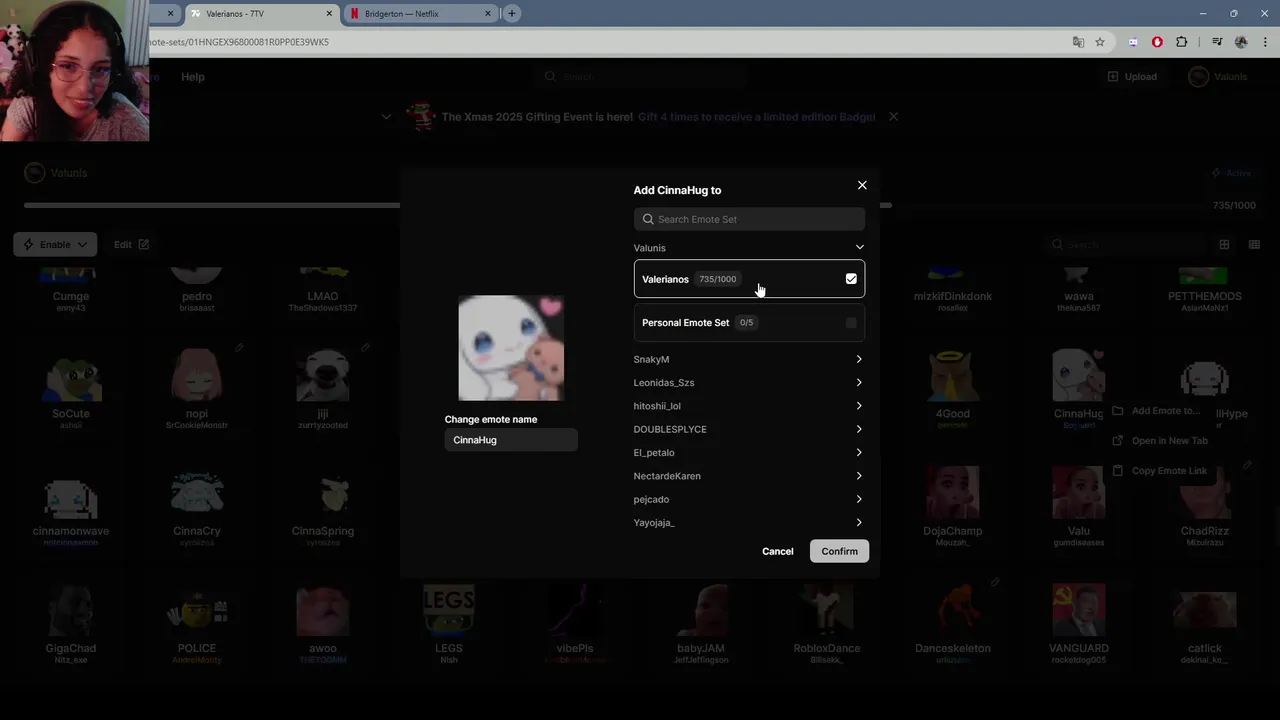
Task: Click the magnifier icon in Search Emote Set
Action: click(x=648, y=219)
